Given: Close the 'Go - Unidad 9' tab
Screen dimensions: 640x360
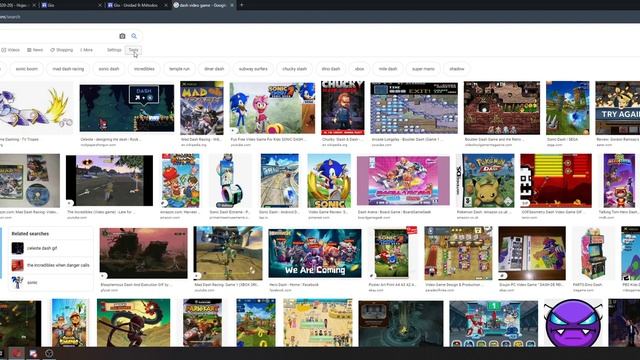Looking at the screenshot, I should pos(166,5).
